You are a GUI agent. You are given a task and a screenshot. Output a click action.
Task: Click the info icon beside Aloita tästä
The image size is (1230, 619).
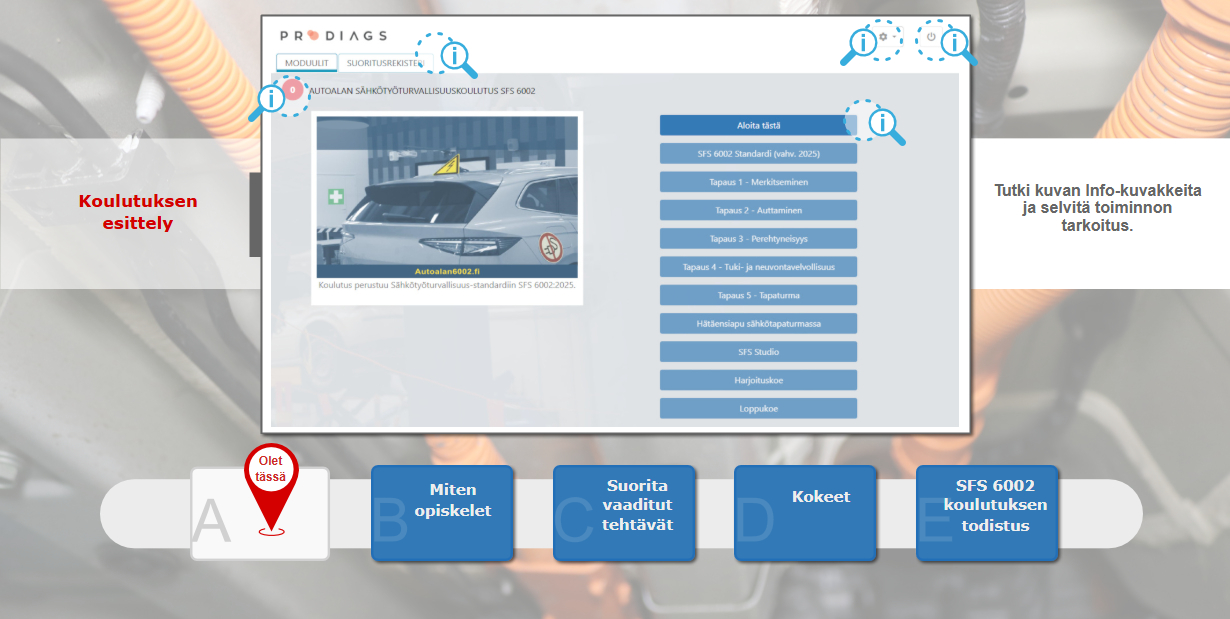tap(876, 122)
